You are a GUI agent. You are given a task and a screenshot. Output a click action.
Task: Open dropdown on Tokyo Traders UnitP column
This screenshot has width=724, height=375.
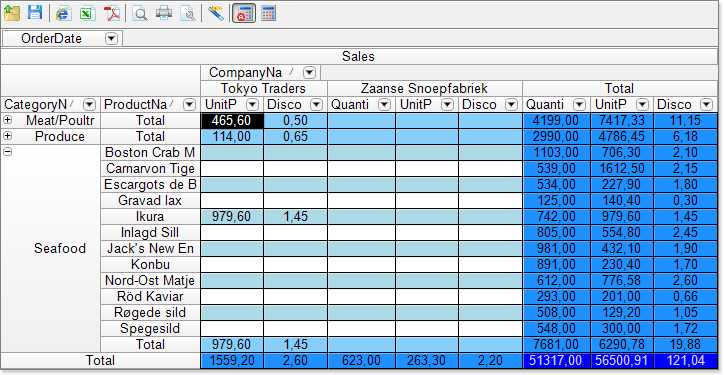click(253, 105)
